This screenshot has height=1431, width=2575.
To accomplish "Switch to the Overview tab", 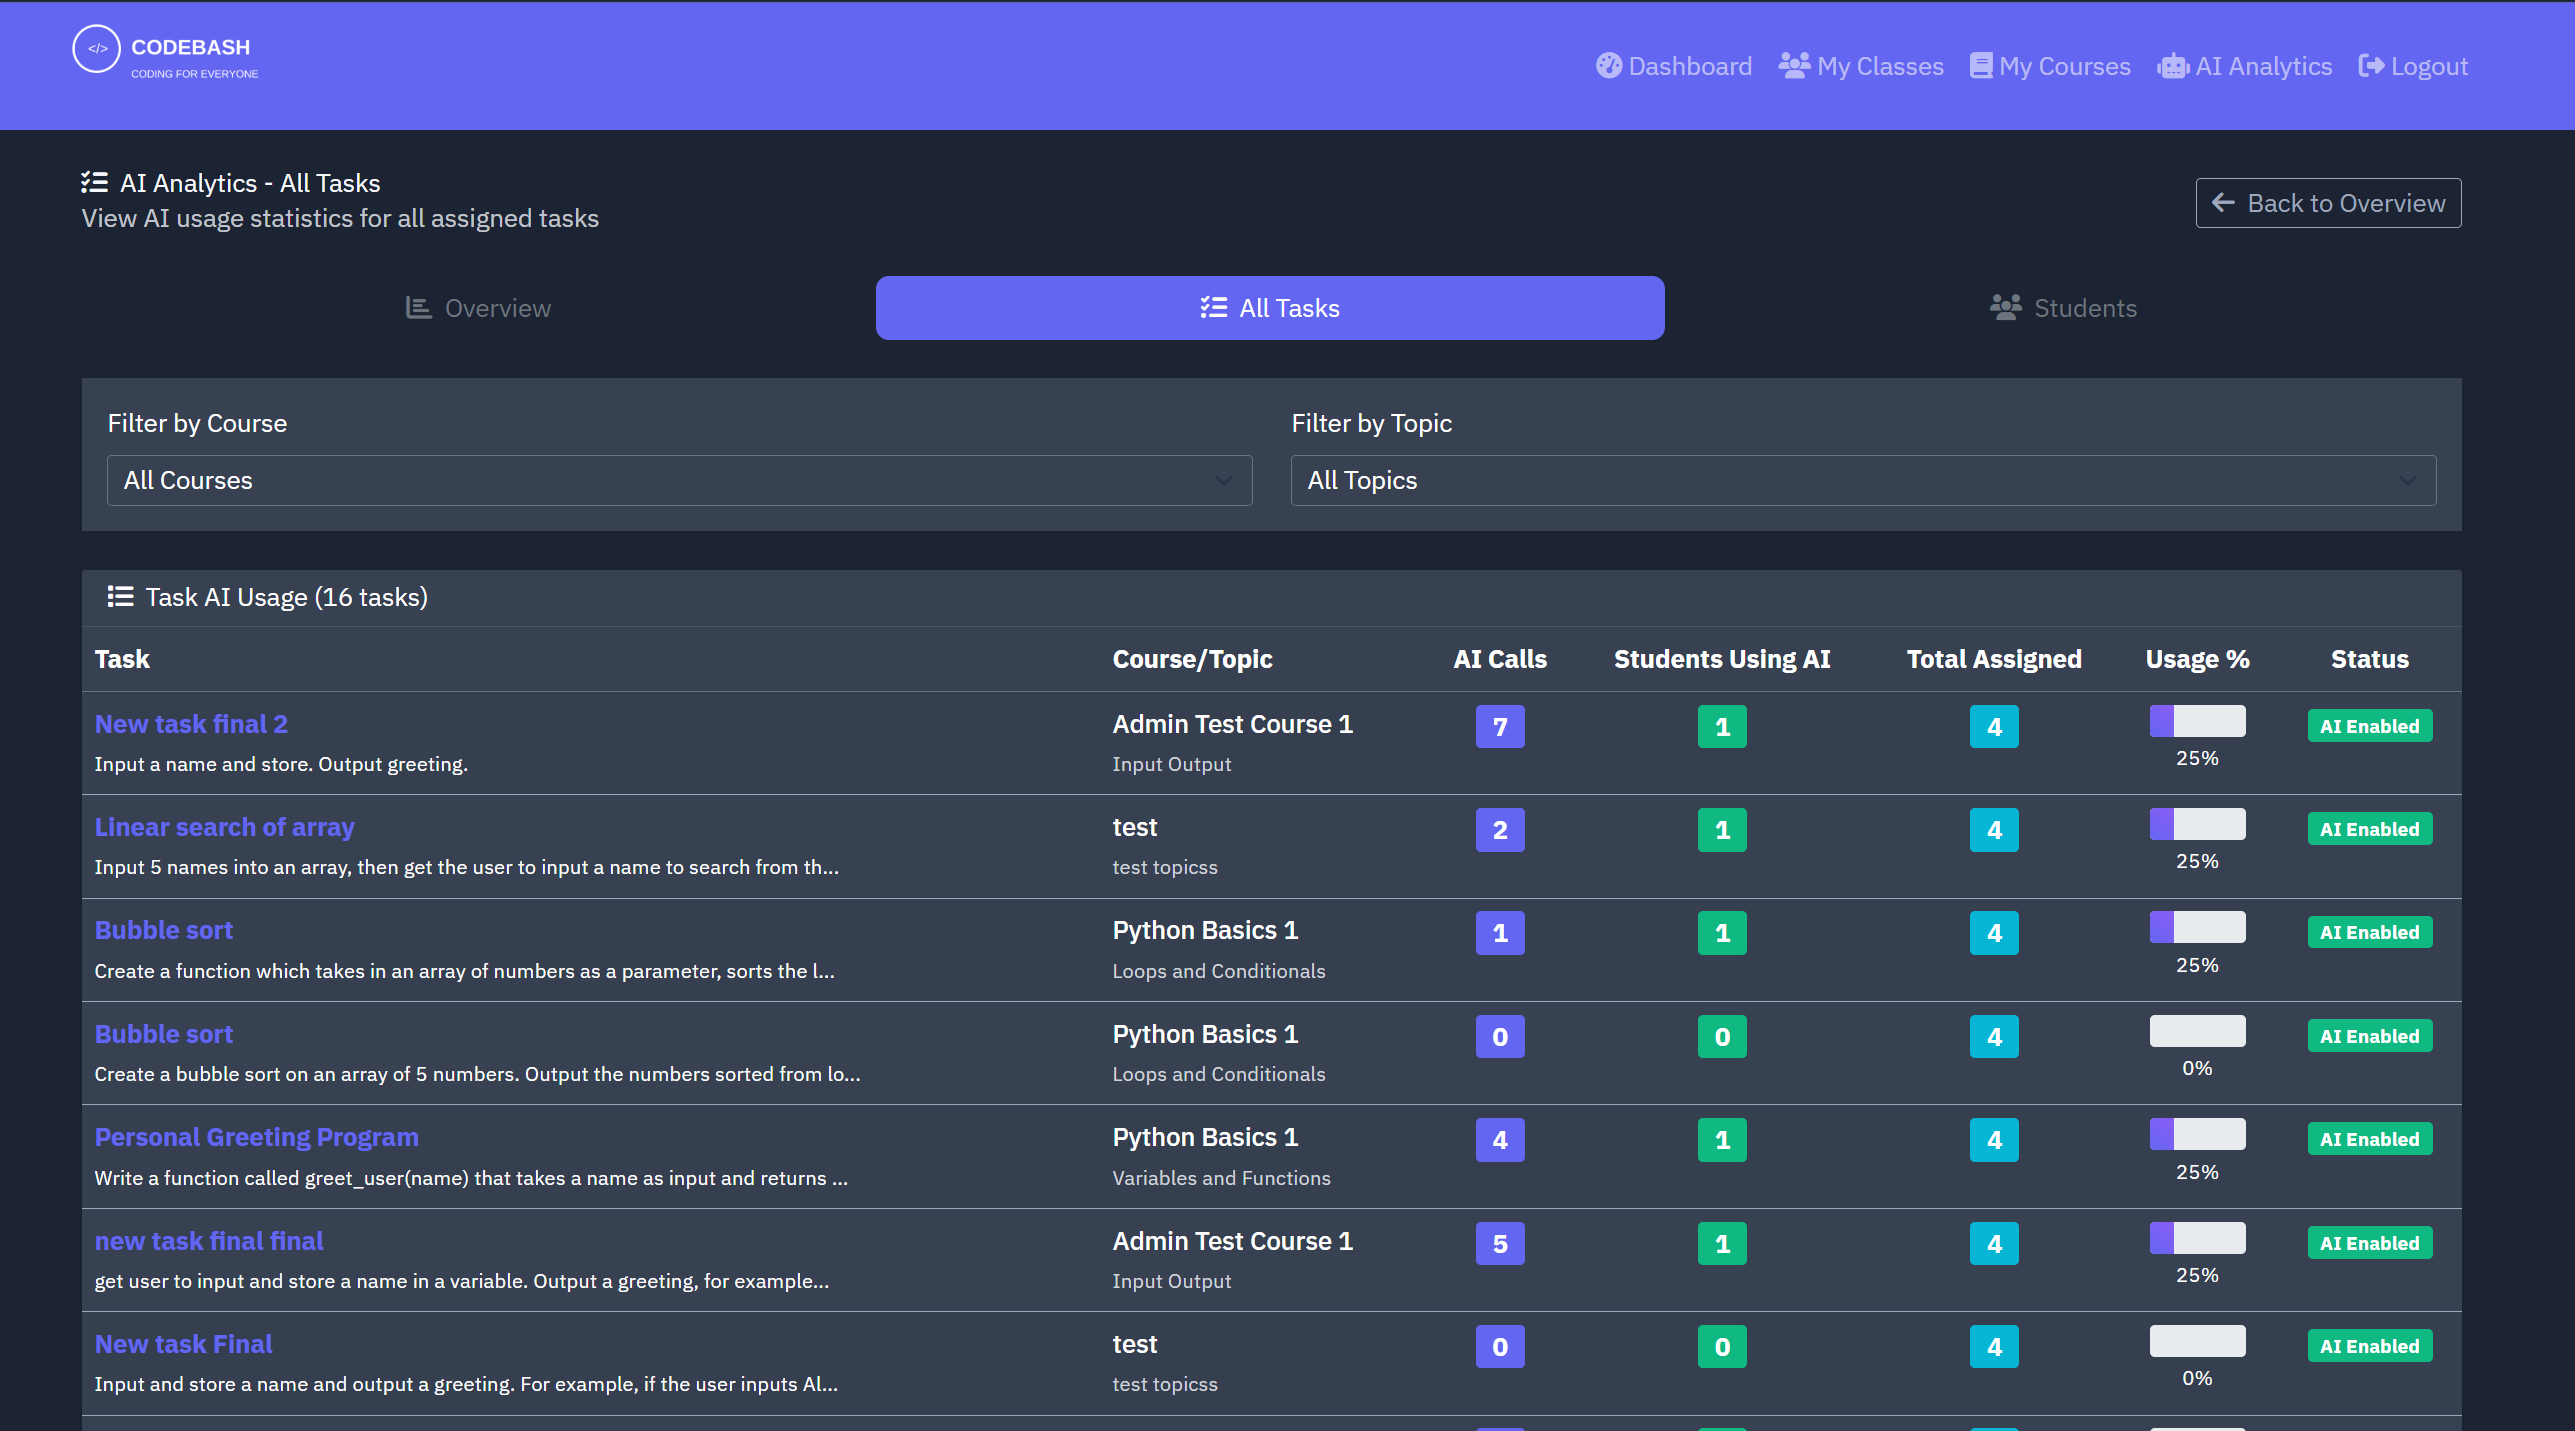I will pyautogui.click(x=478, y=308).
